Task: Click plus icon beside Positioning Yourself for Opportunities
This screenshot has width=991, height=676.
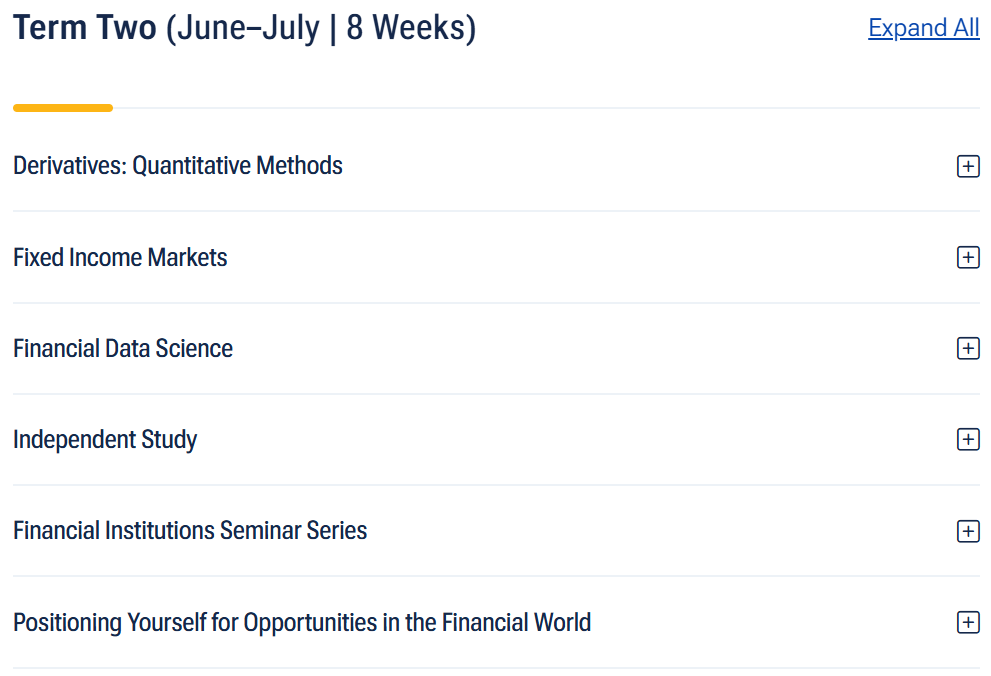Action: [x=968, y=622]
